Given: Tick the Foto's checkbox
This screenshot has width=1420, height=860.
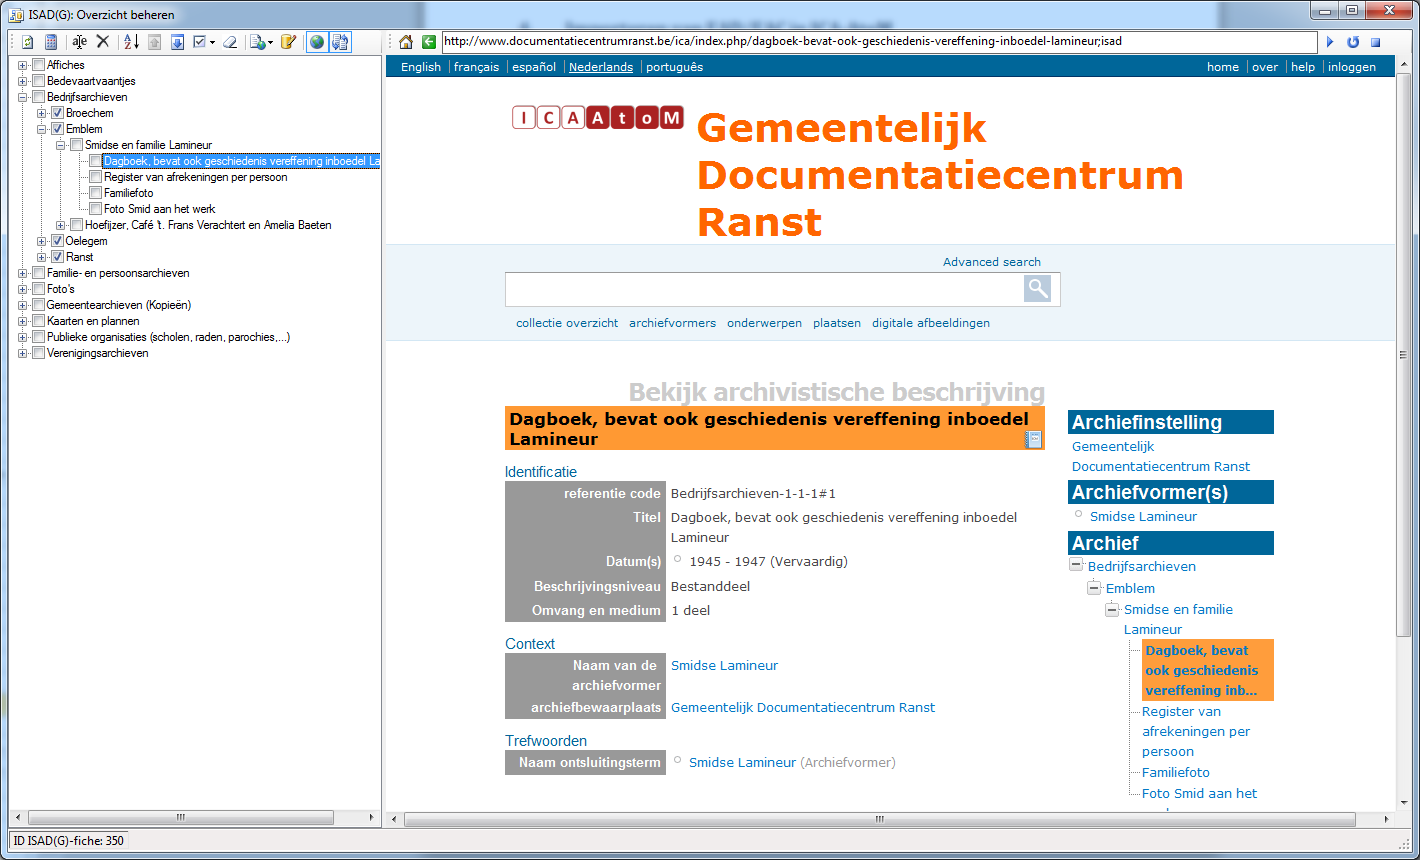Looking at the screenshot, I should (x=38, y=289).
